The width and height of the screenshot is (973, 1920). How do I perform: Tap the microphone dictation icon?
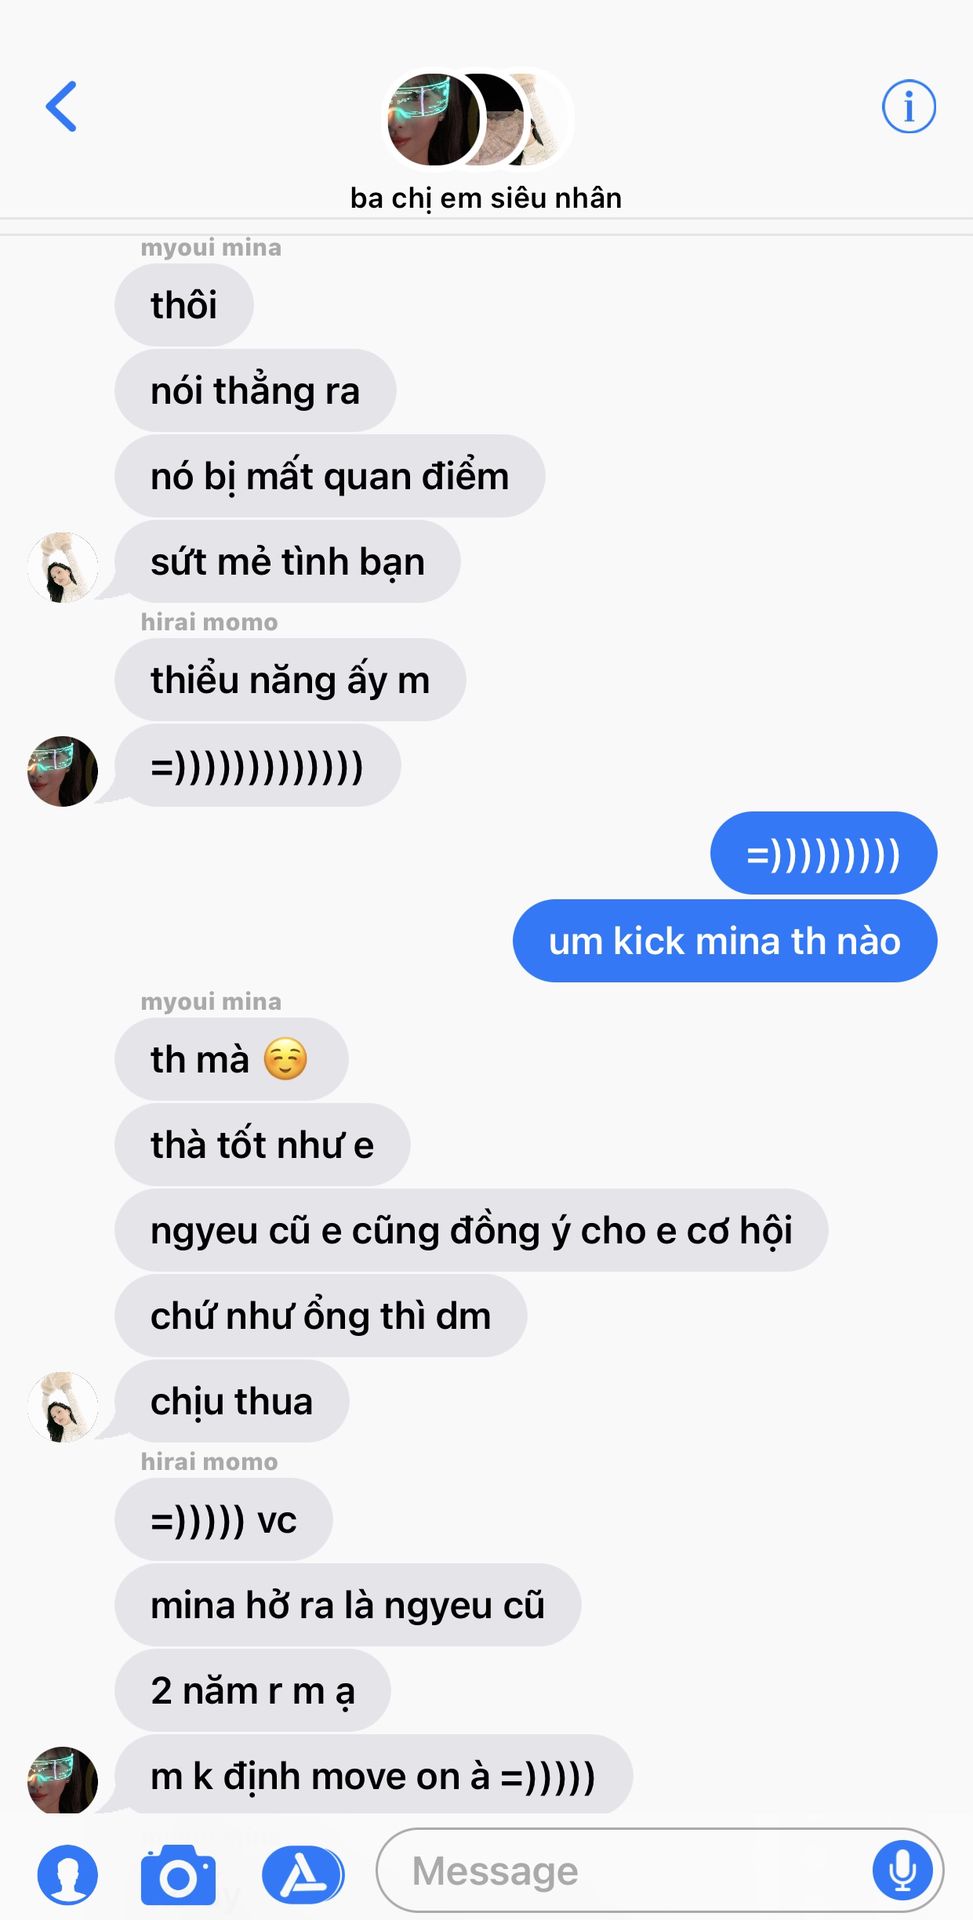pos(903,1869)
